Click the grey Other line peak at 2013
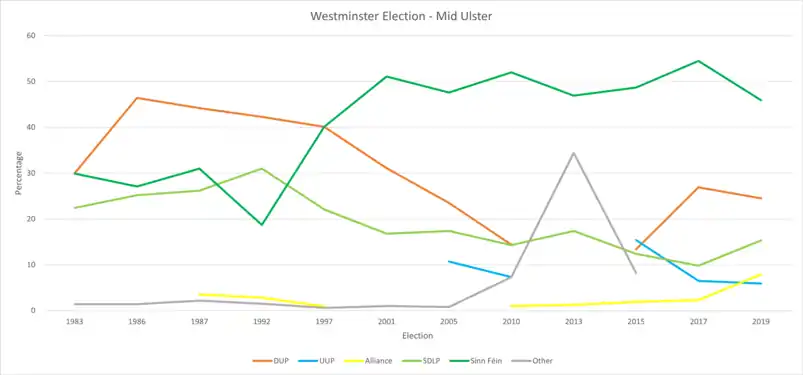This screenshot has width=803, height=375. click(x=573, y=153)
